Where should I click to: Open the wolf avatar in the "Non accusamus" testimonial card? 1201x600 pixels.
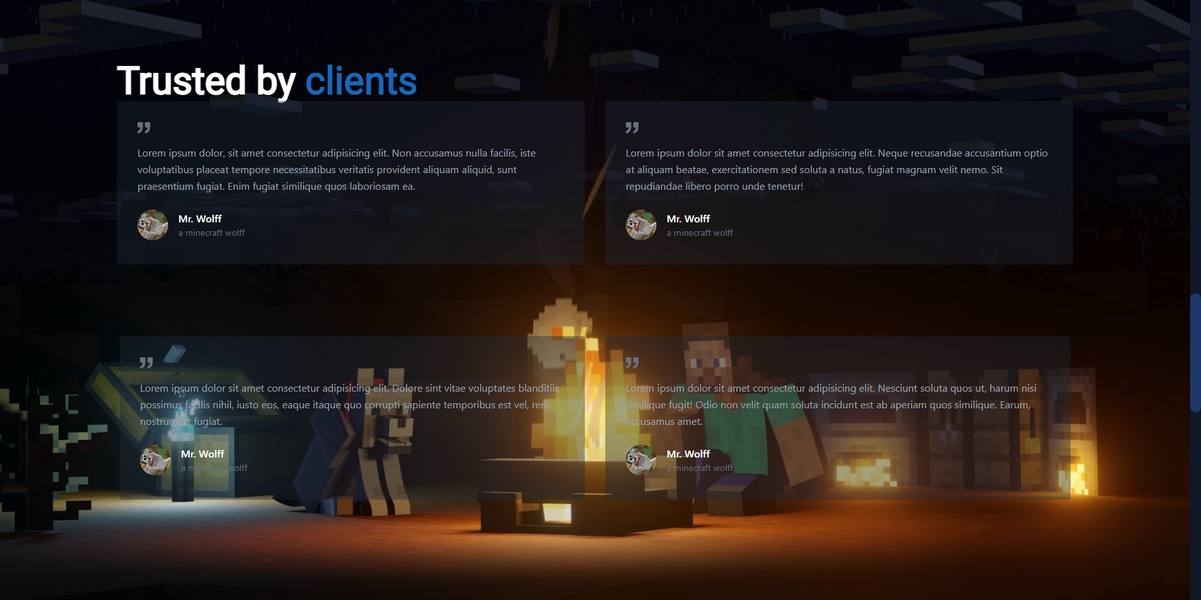[x=153, y=225]
